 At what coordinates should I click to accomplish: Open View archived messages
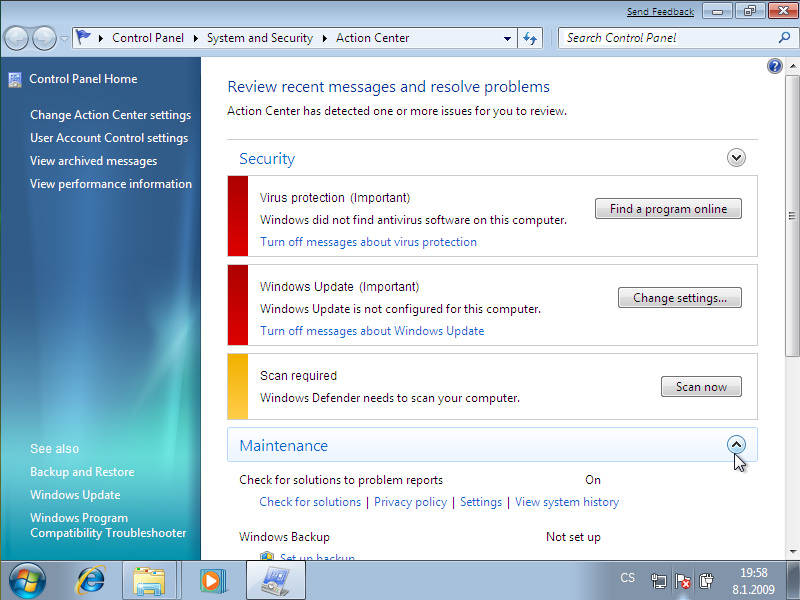click(x=93, y=161)
